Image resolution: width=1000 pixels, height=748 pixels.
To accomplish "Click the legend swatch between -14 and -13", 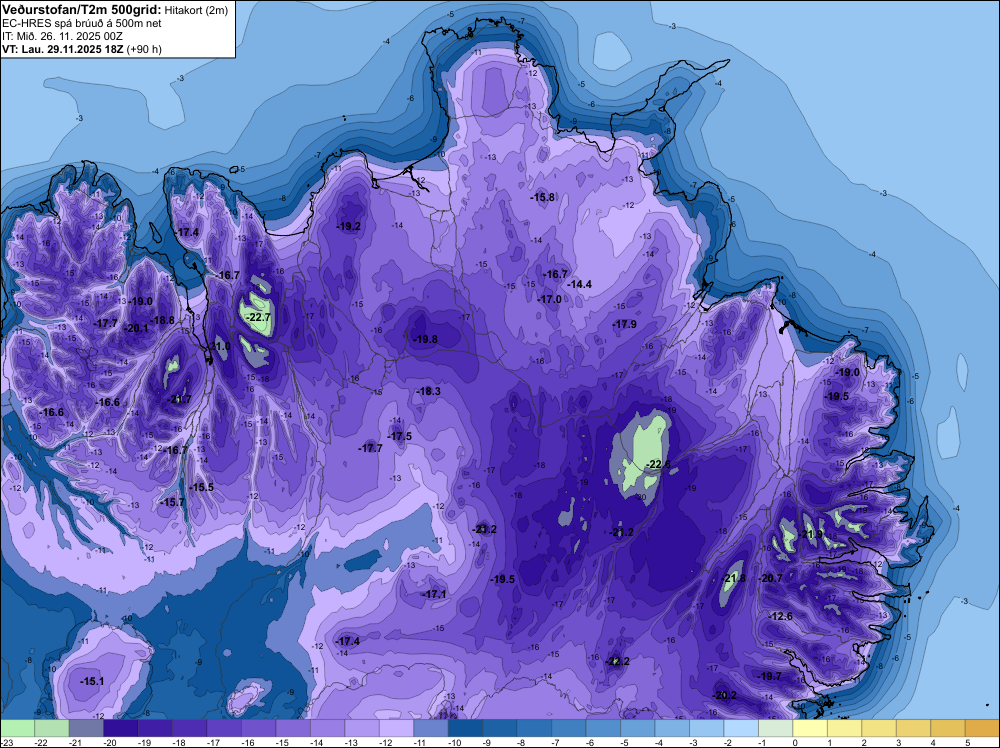I will 327,728.
